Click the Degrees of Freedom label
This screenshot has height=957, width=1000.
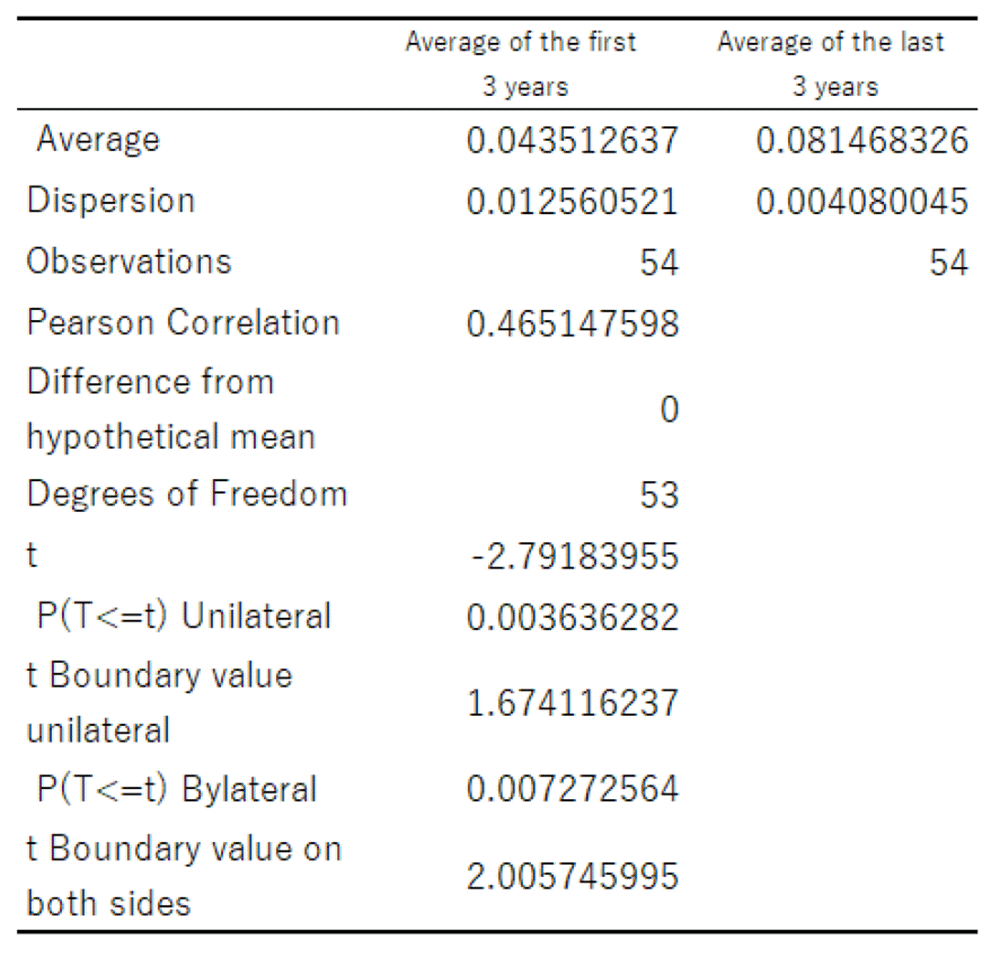[x=187, y=494]
